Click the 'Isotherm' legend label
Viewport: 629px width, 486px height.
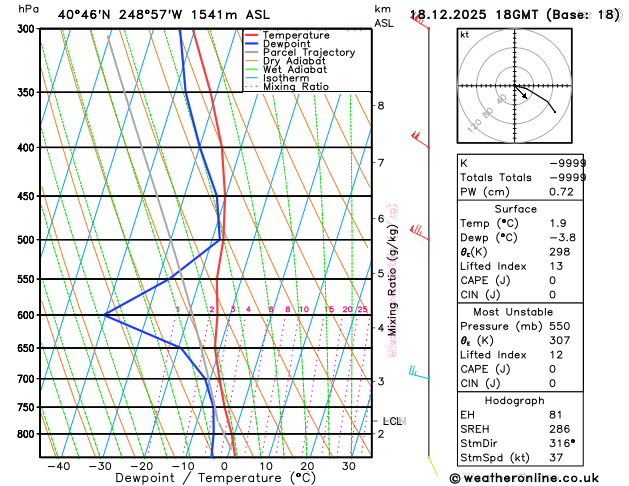pyautogui.click(x=286, y=78)
